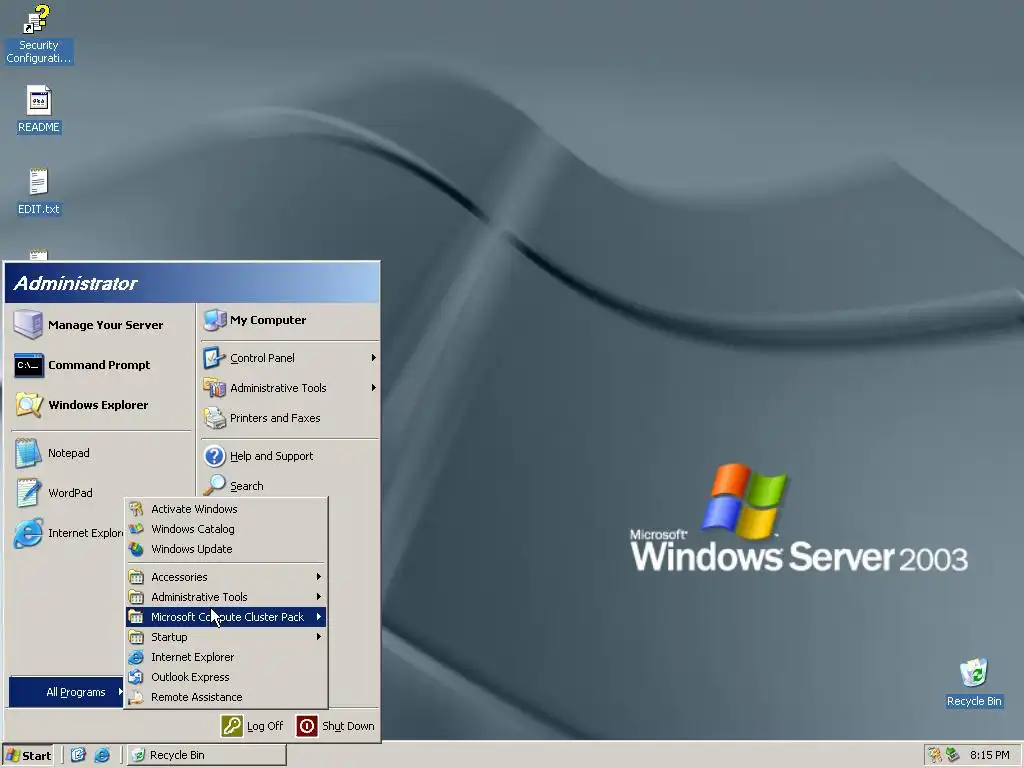Viewport: 1024px width, 768px height.
Task: Click arrow next to Startup
Action: (x=319, y=637)
